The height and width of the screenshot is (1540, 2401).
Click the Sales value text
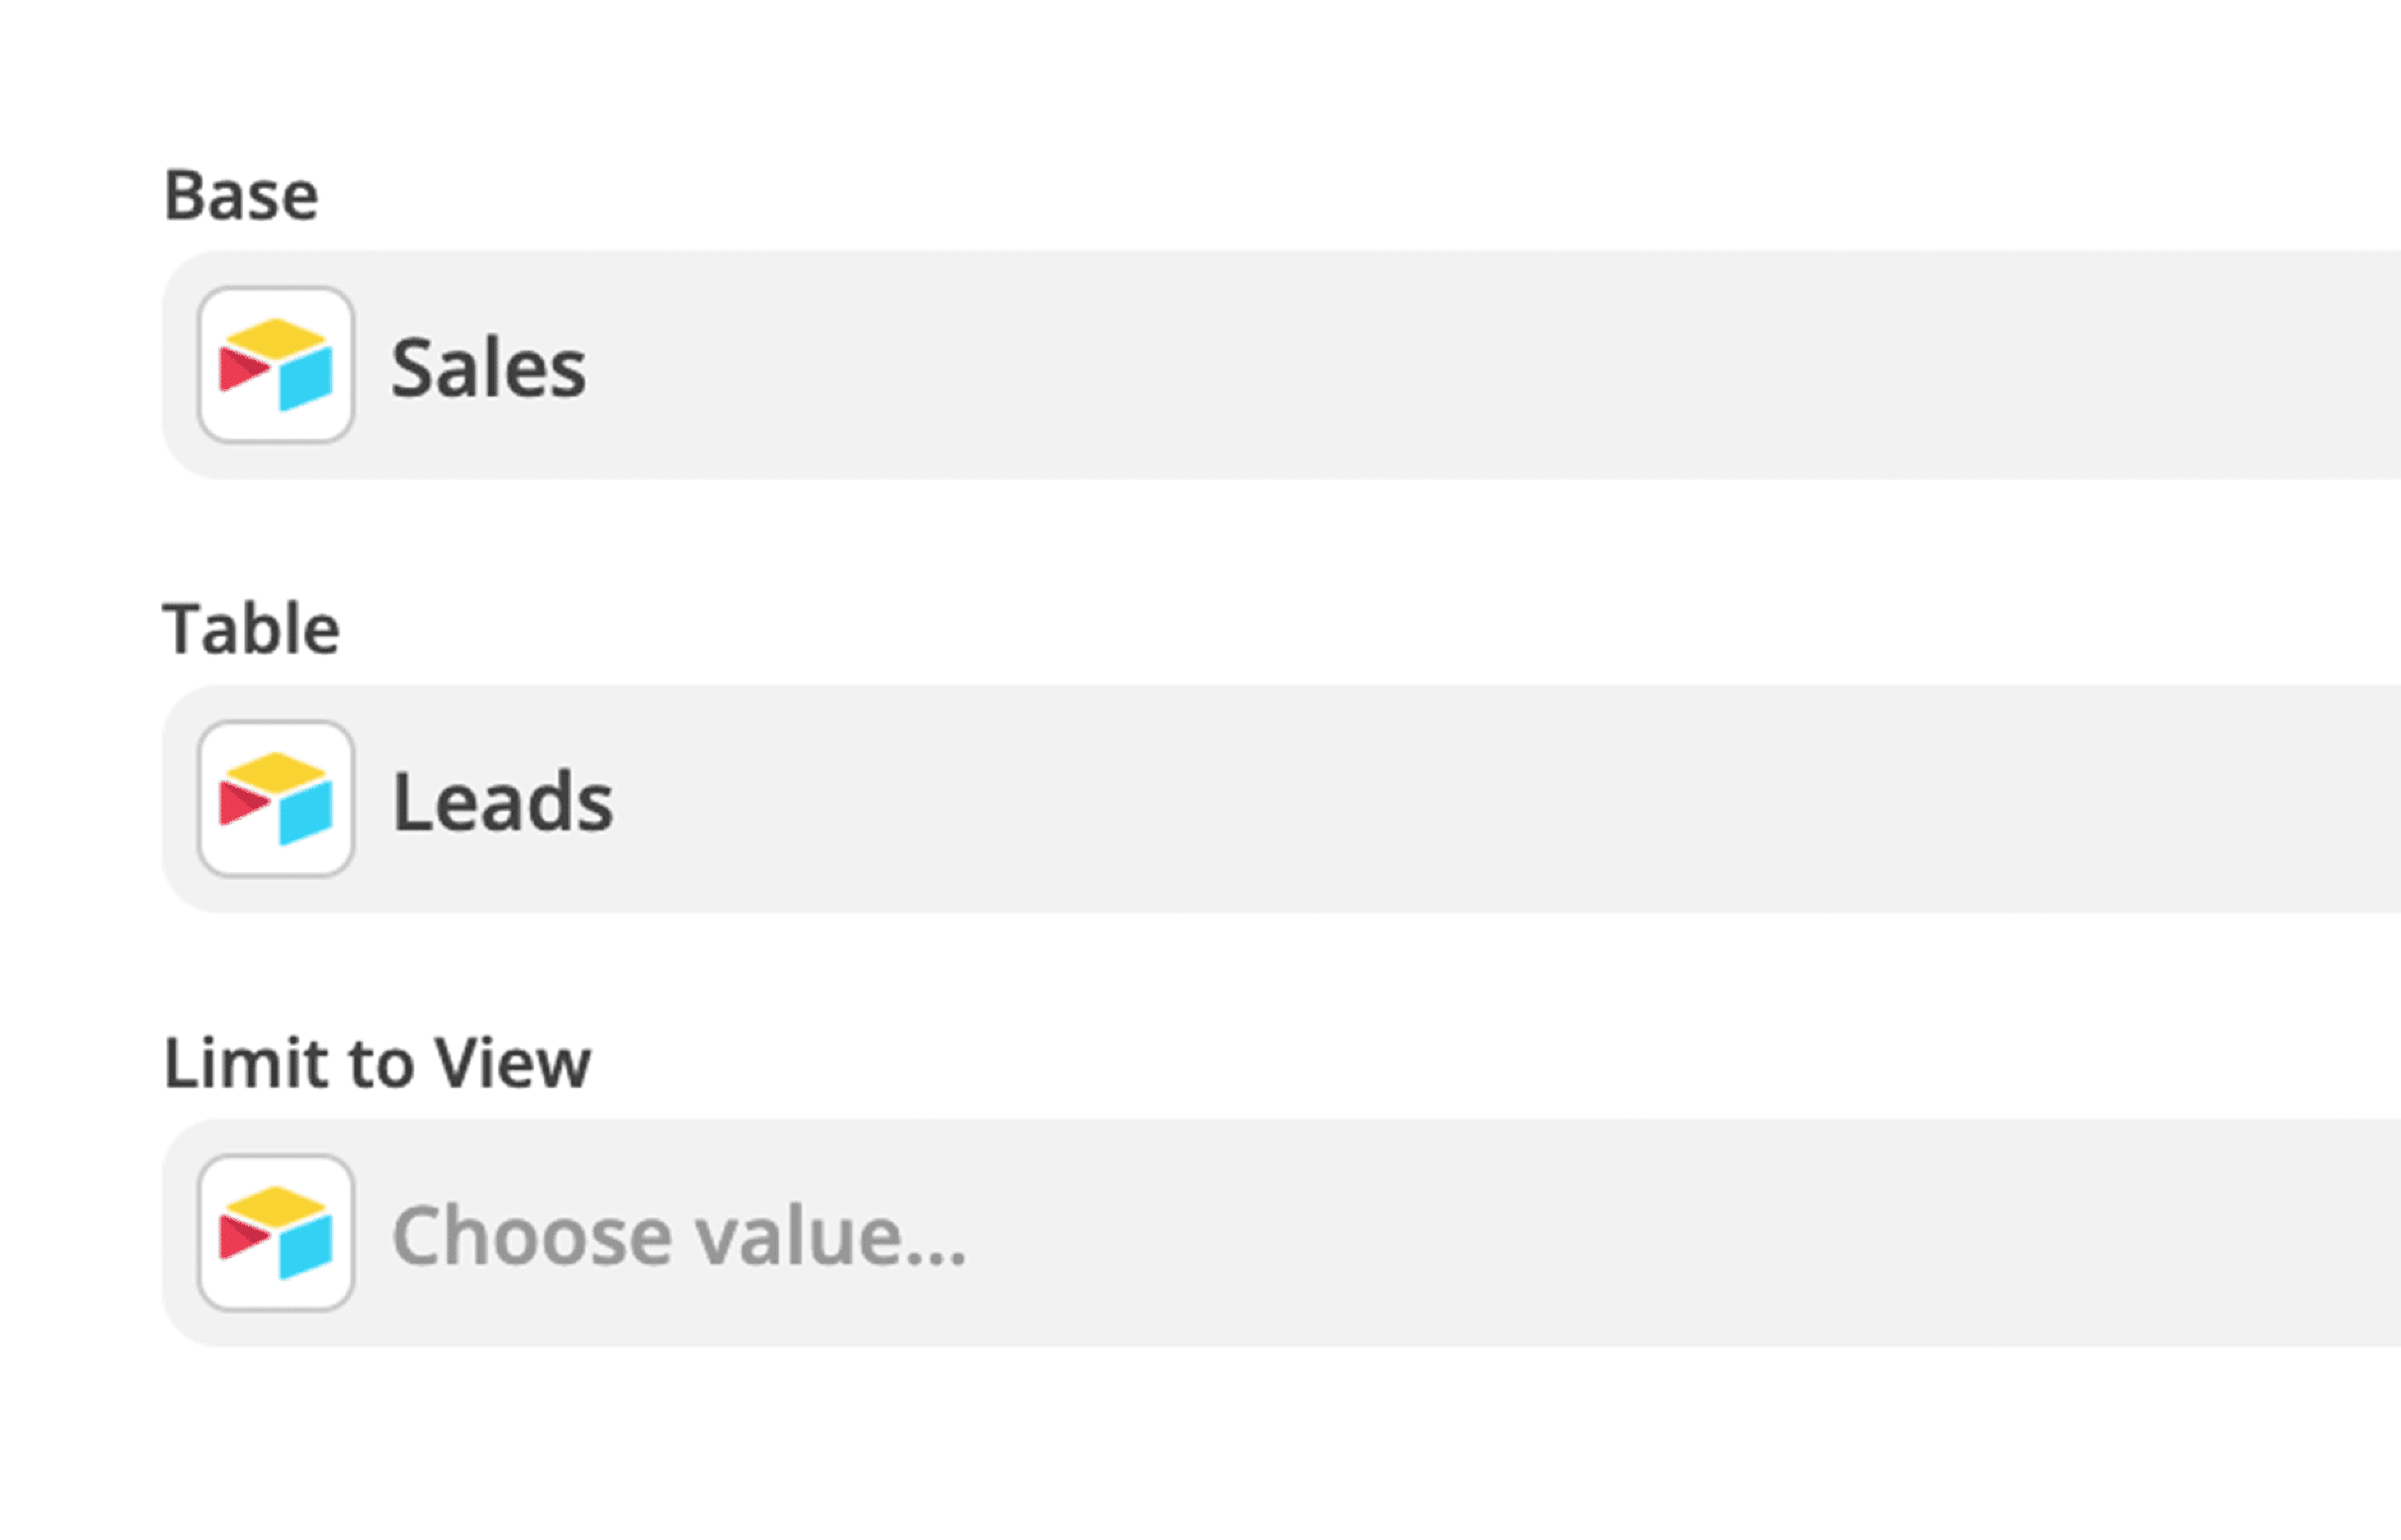tap(488, 368)
